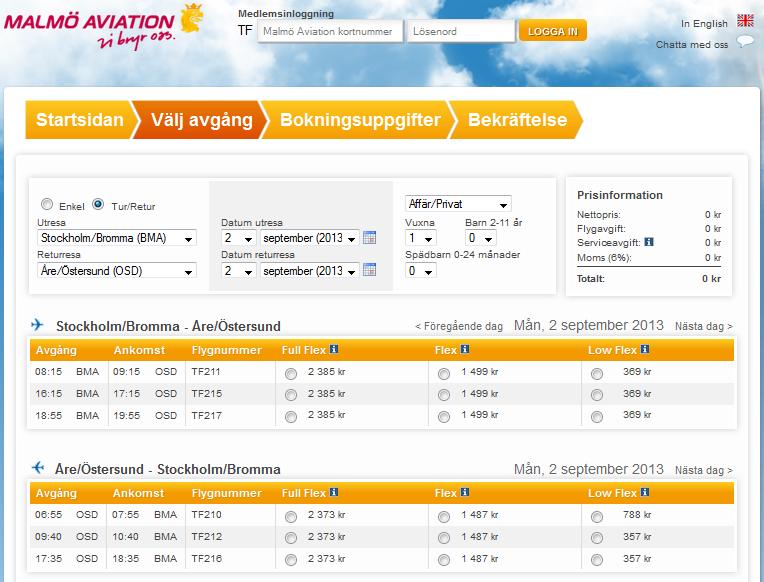Image resolution: width=764 pixels, height=582 pixels.
Task: Click the chat speech bubble icon
Action: [x=745, y=43]
